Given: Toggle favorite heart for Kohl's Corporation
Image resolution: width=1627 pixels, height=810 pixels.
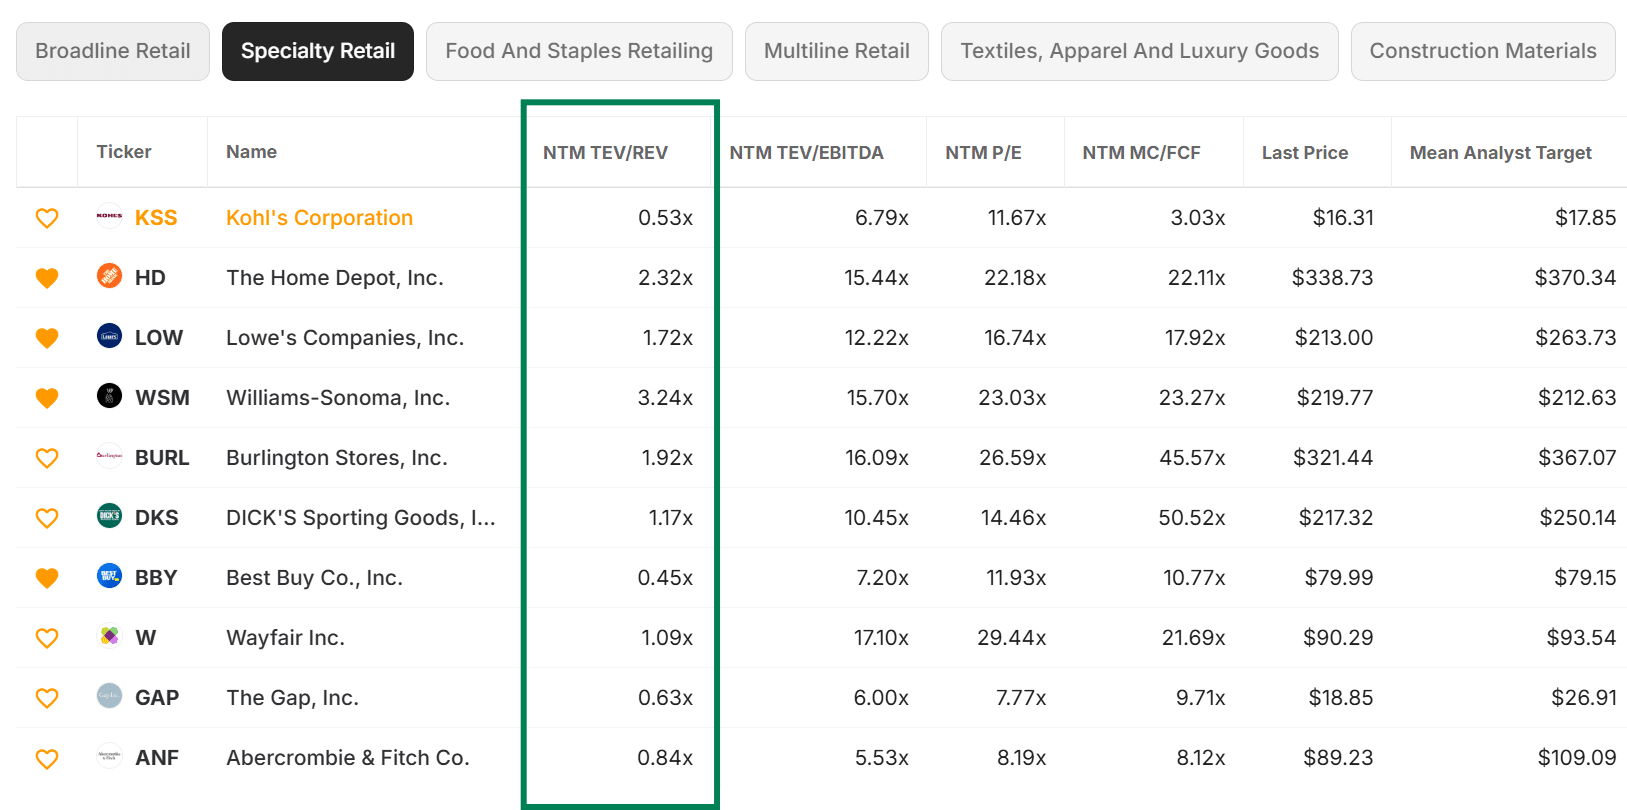Looking at the screenshot, I should pos(47,218).
